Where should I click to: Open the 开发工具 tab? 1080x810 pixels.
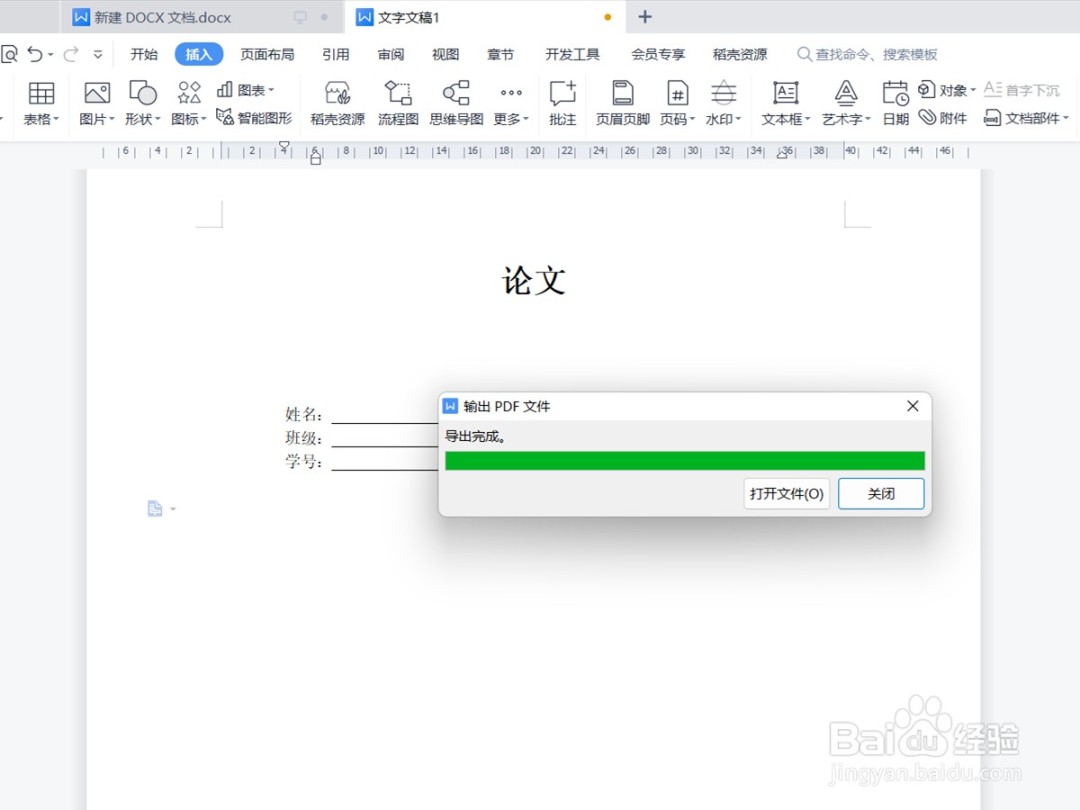(572, 54)
